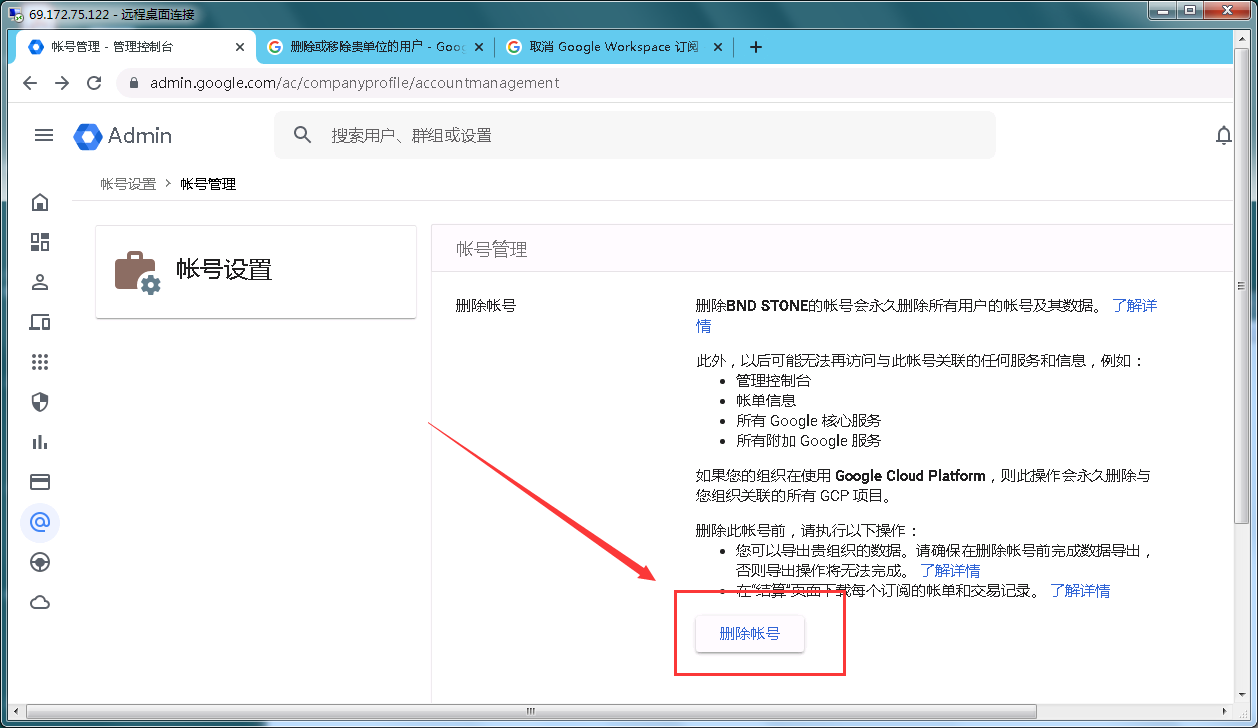The height and width of the screenshot is (728, 1258).
Task: Select the Account @ sidebar icon
Action: click(x=40, y=522)
